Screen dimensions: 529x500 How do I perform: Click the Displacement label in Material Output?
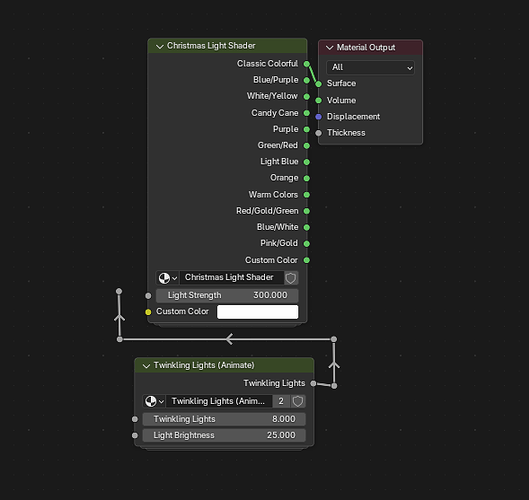tap(353, 117)
